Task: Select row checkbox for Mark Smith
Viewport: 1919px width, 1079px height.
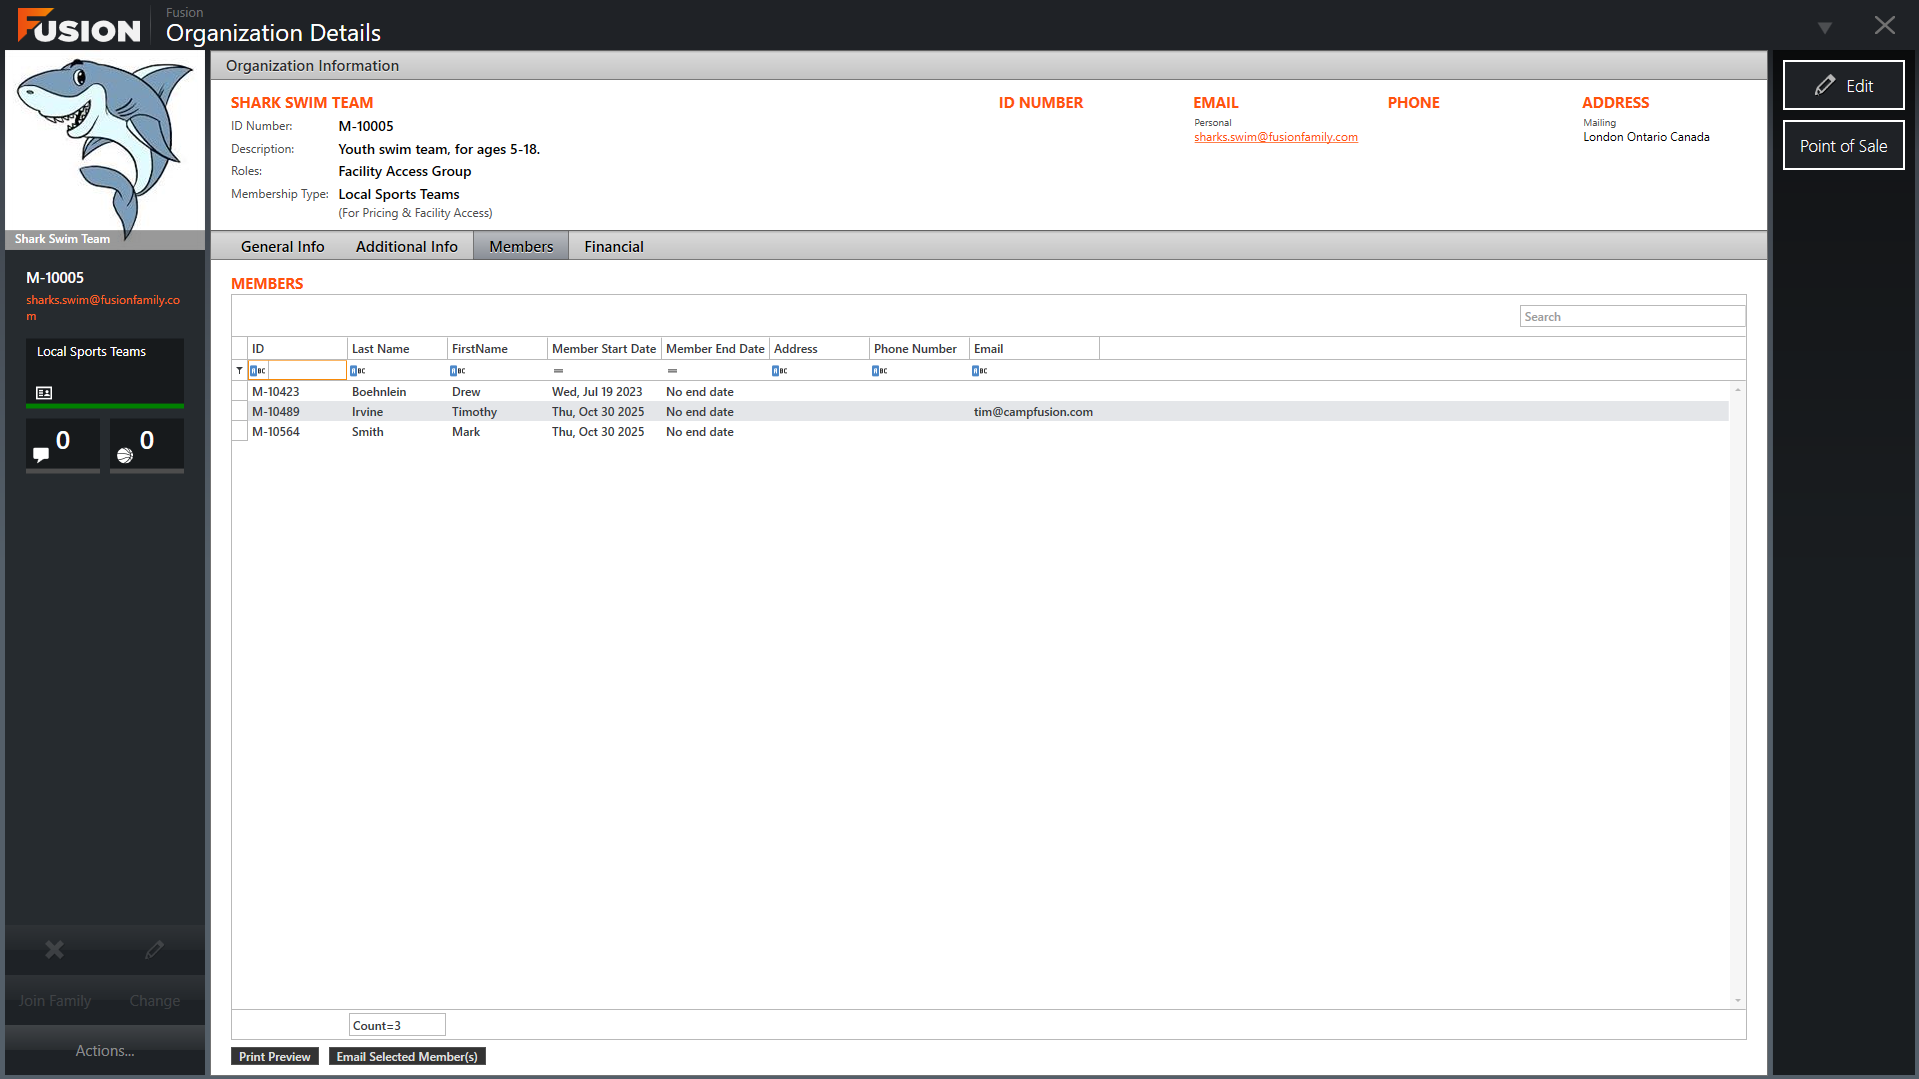Action: pyautogui.click(x=240, y=432)
